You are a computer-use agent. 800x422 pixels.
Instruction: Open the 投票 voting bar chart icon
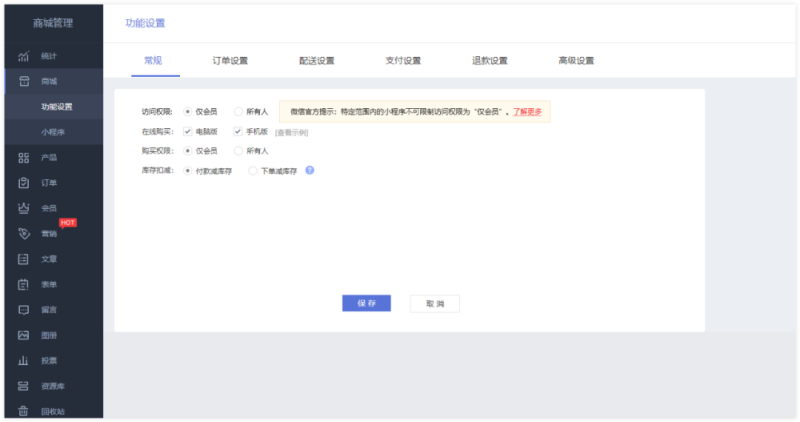click(x=23, y=360)
